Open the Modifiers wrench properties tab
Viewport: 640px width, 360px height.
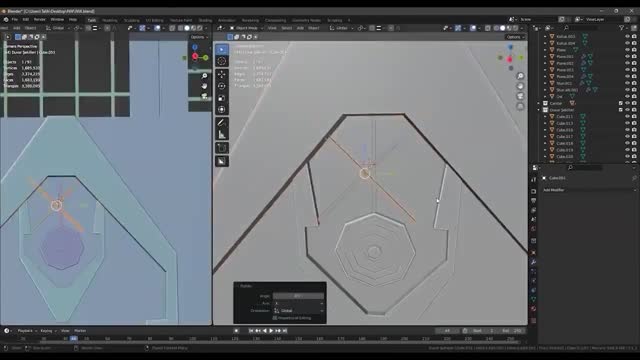click(533, 262)
